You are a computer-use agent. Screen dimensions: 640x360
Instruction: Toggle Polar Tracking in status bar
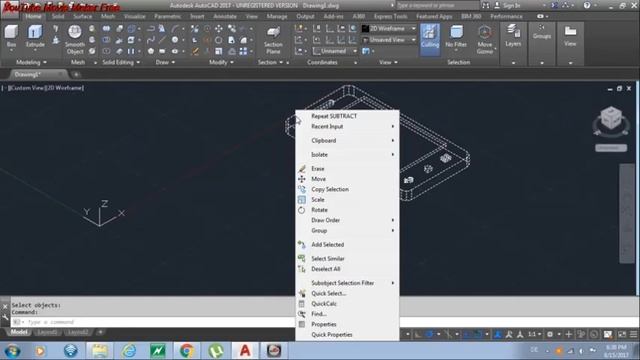(x=429, y=334)
